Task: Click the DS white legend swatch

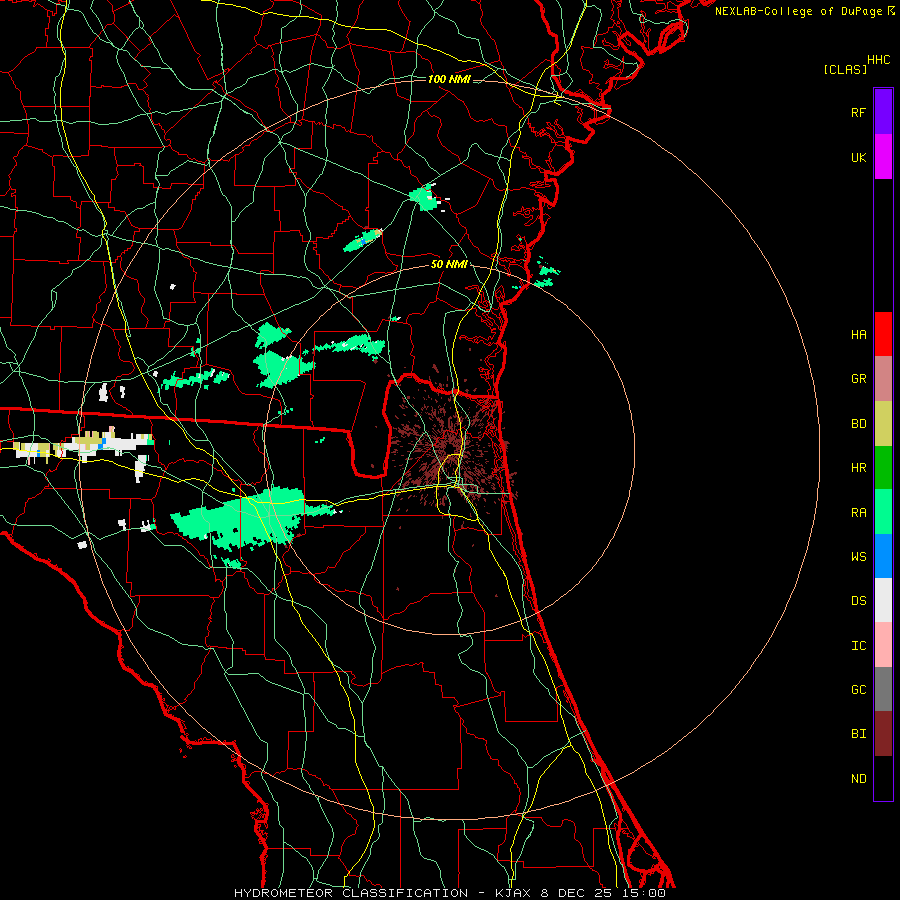Action: [x=883, y=600]
